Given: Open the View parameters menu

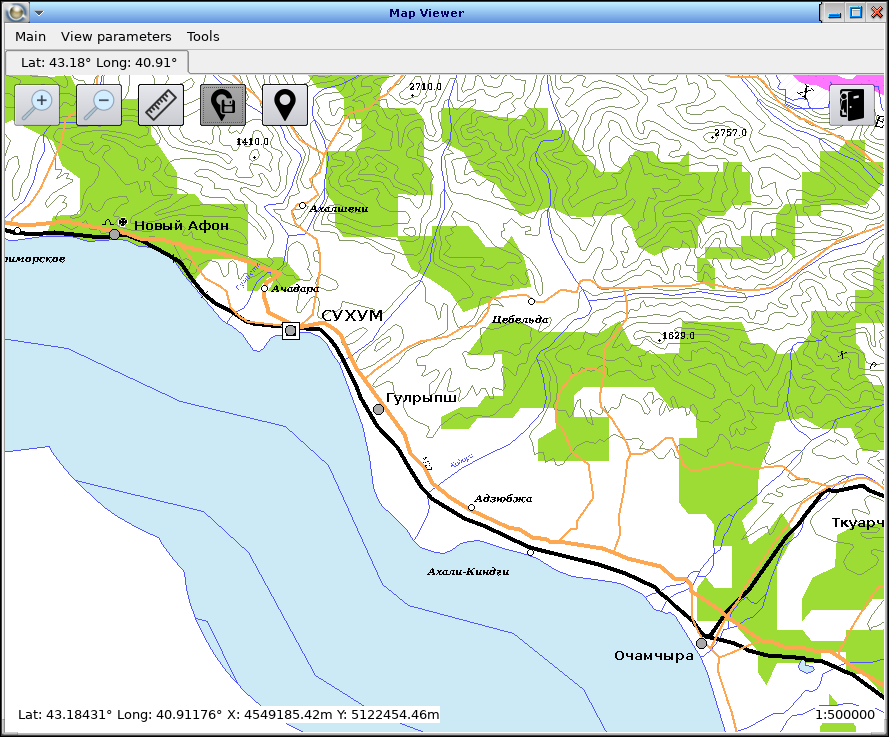Looking at the screenshot, I should click(x=116, y=36).
